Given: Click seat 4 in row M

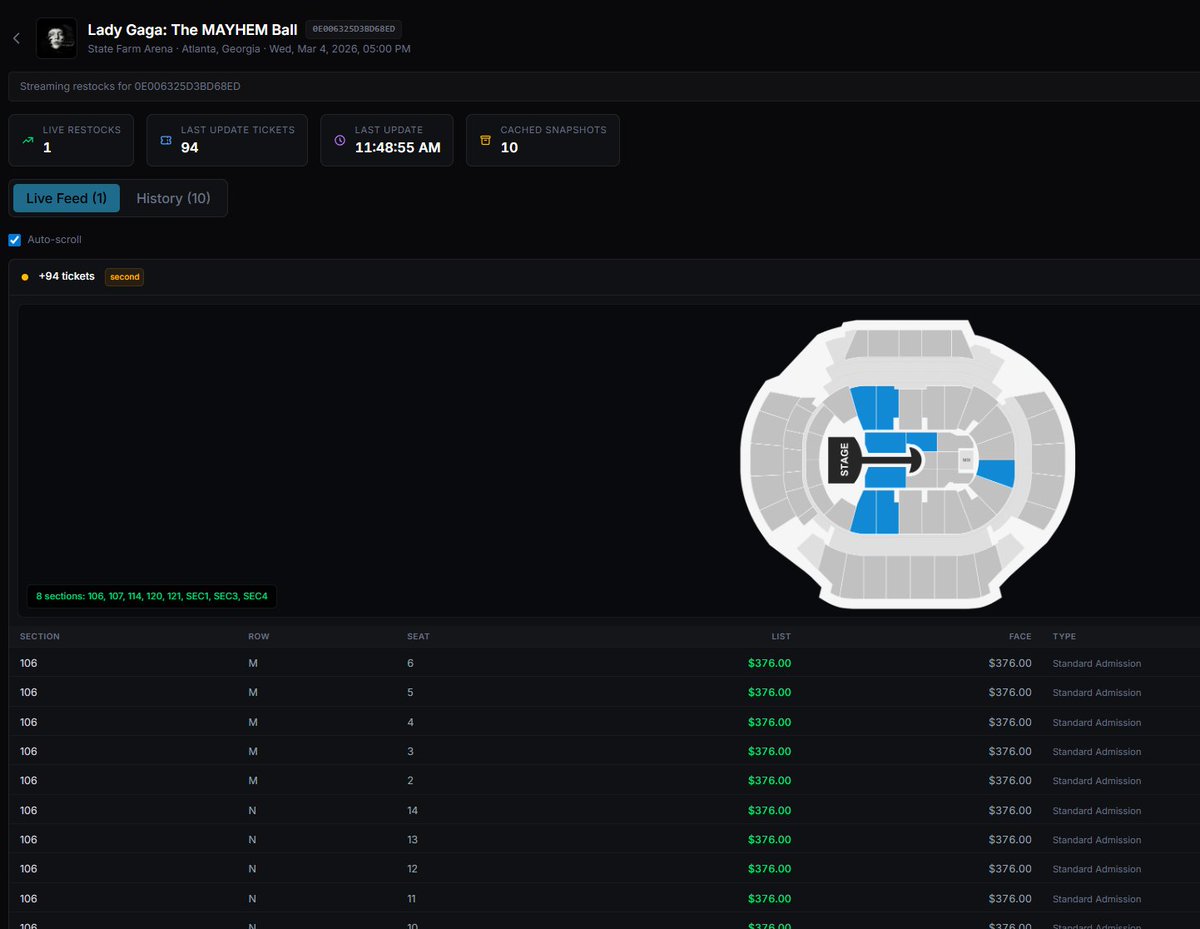Looking at the screenshot, I should click(x=410, y=722).
